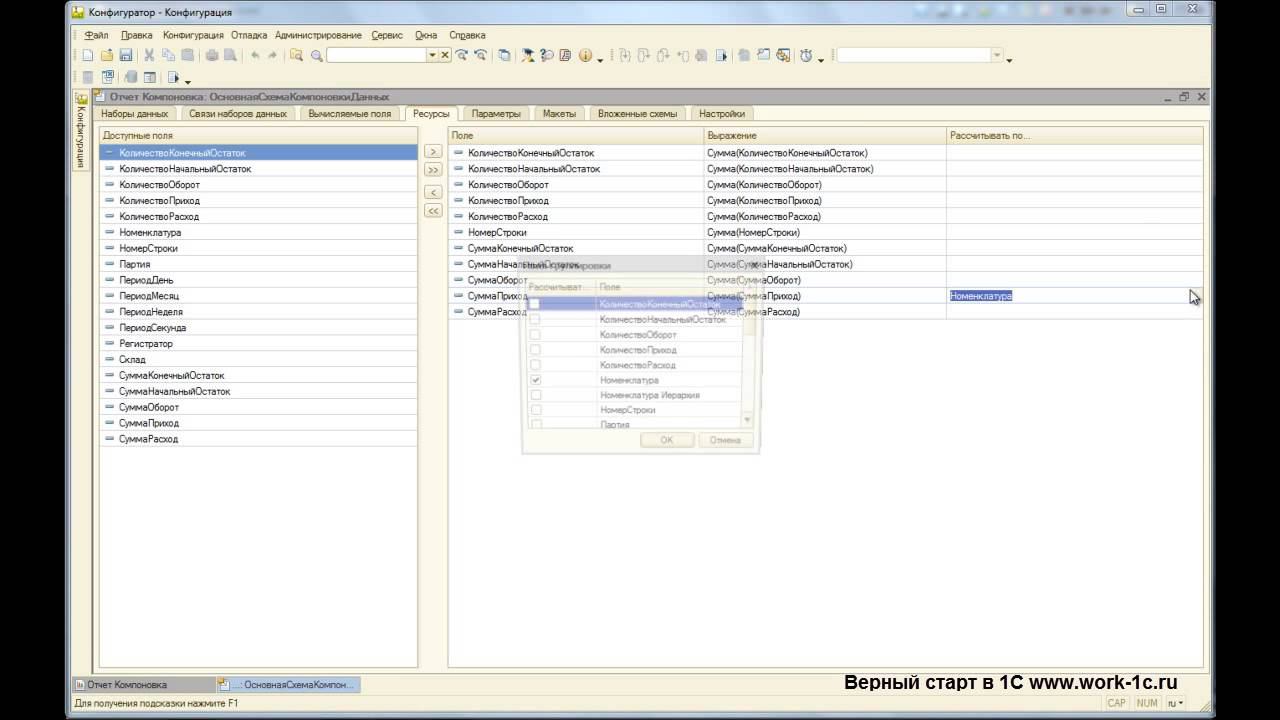Expand the right toolbar combo box dropdown
This screenshot has width=1280, height=720.
(x=996, y=56)
